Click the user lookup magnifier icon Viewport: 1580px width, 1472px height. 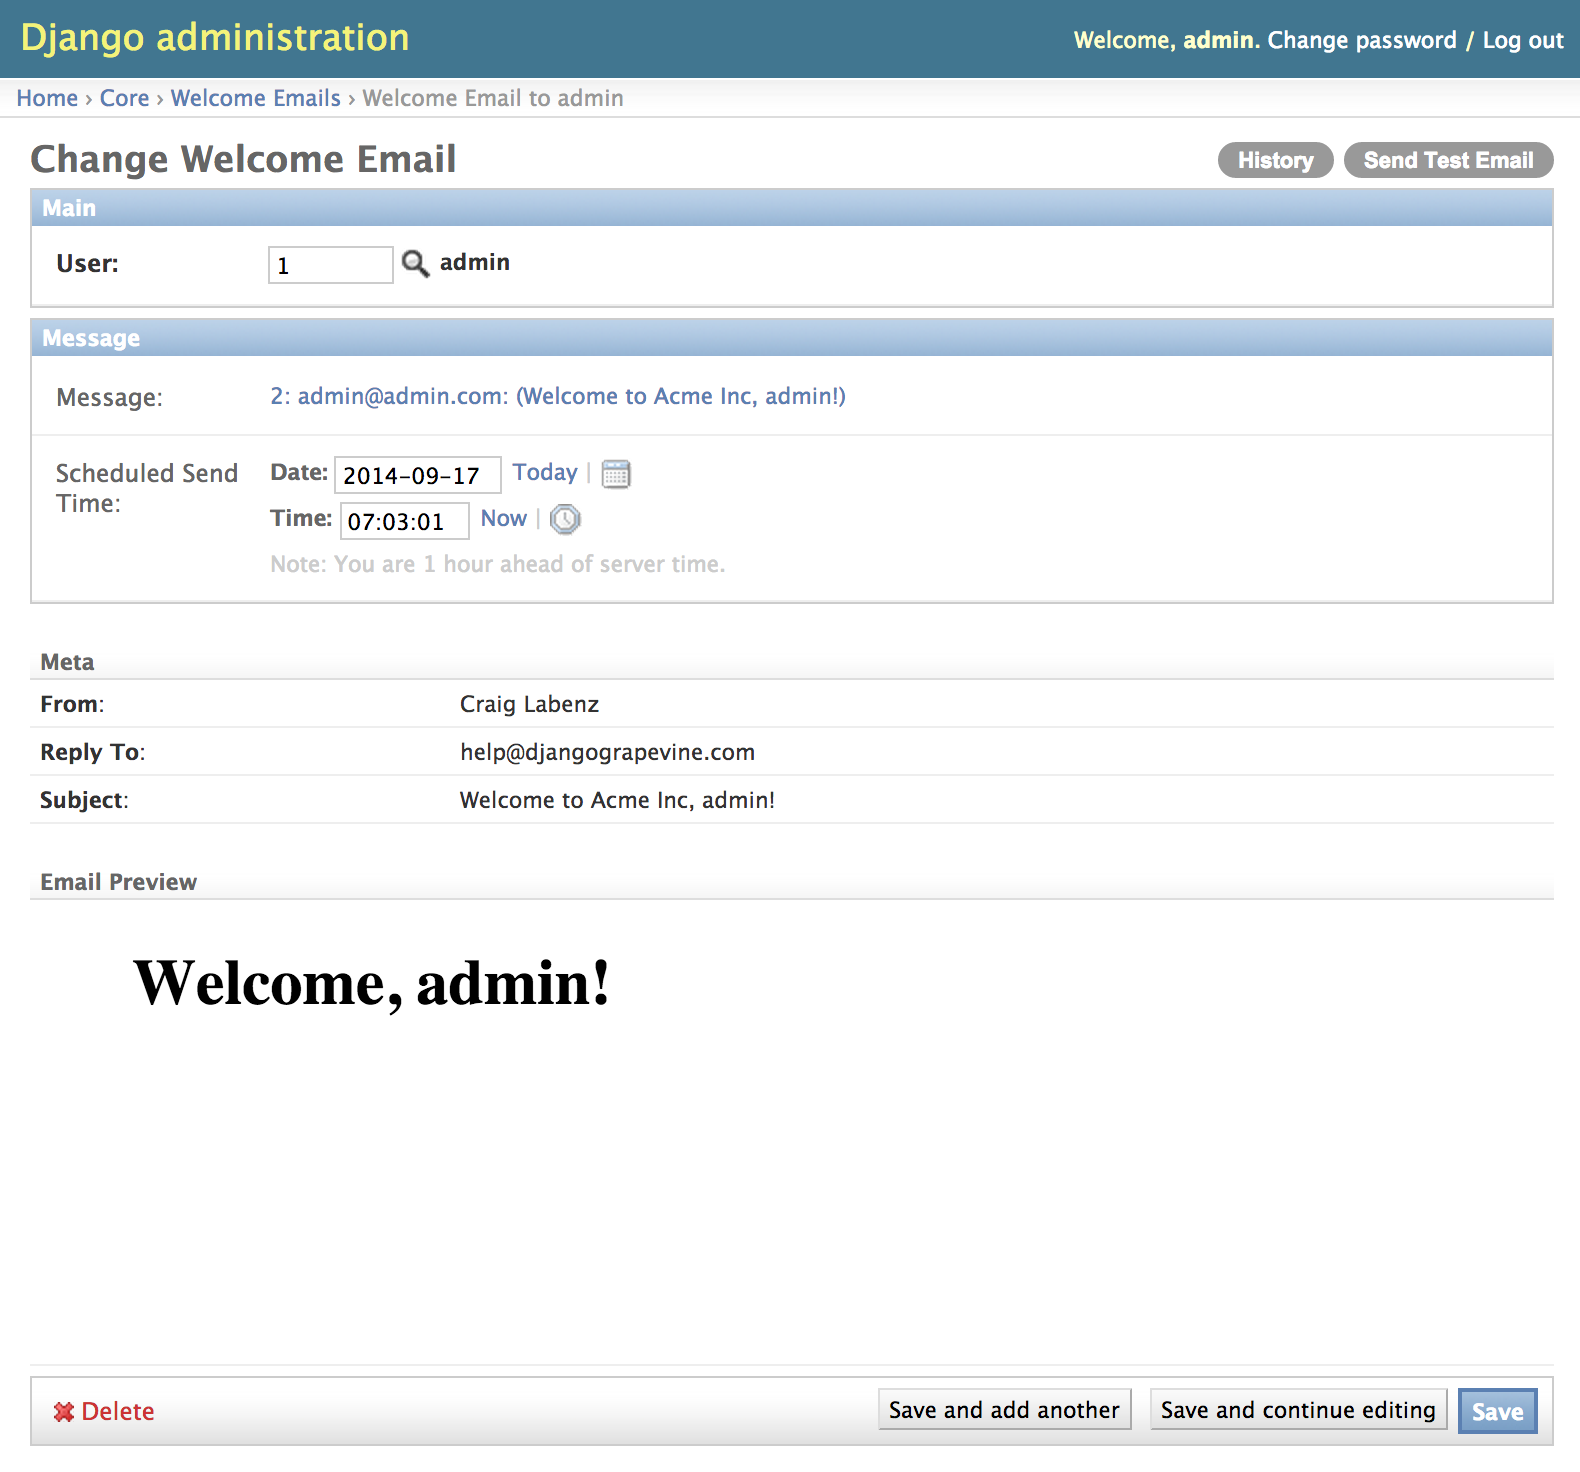(x=415, y=264)
